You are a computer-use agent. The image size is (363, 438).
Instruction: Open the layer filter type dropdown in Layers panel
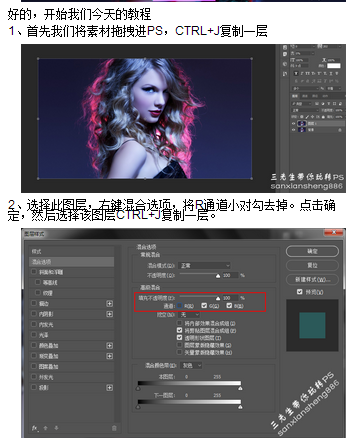tap(301, 104)
